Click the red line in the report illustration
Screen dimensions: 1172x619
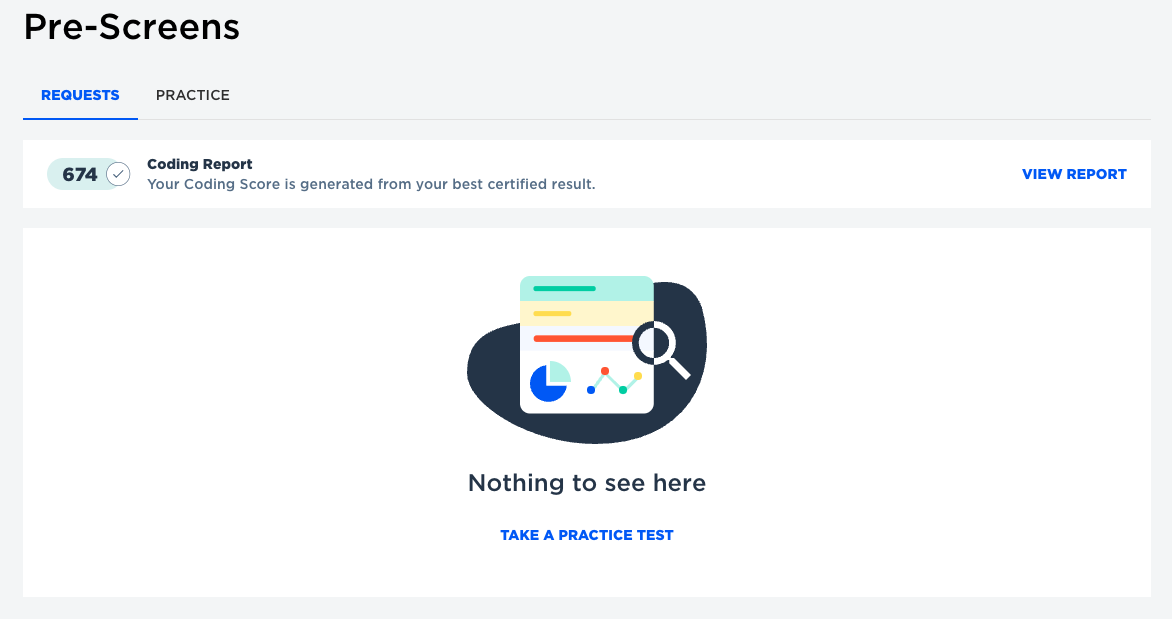[x=584, y=339]
